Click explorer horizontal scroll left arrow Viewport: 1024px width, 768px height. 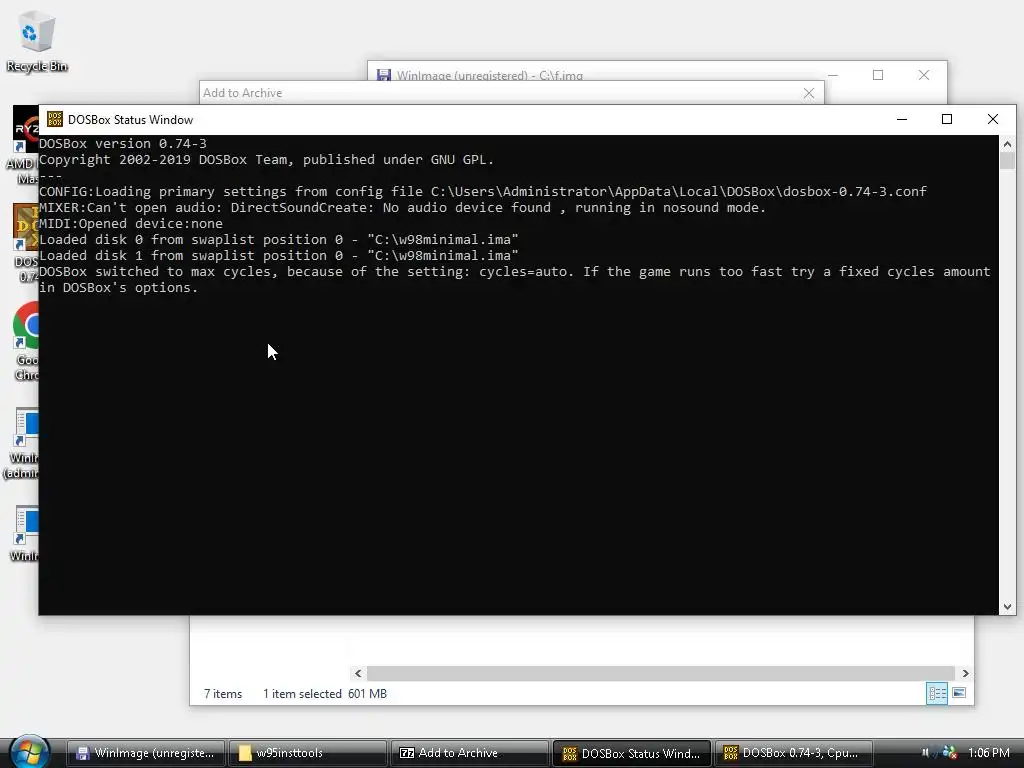click(358, 673)
